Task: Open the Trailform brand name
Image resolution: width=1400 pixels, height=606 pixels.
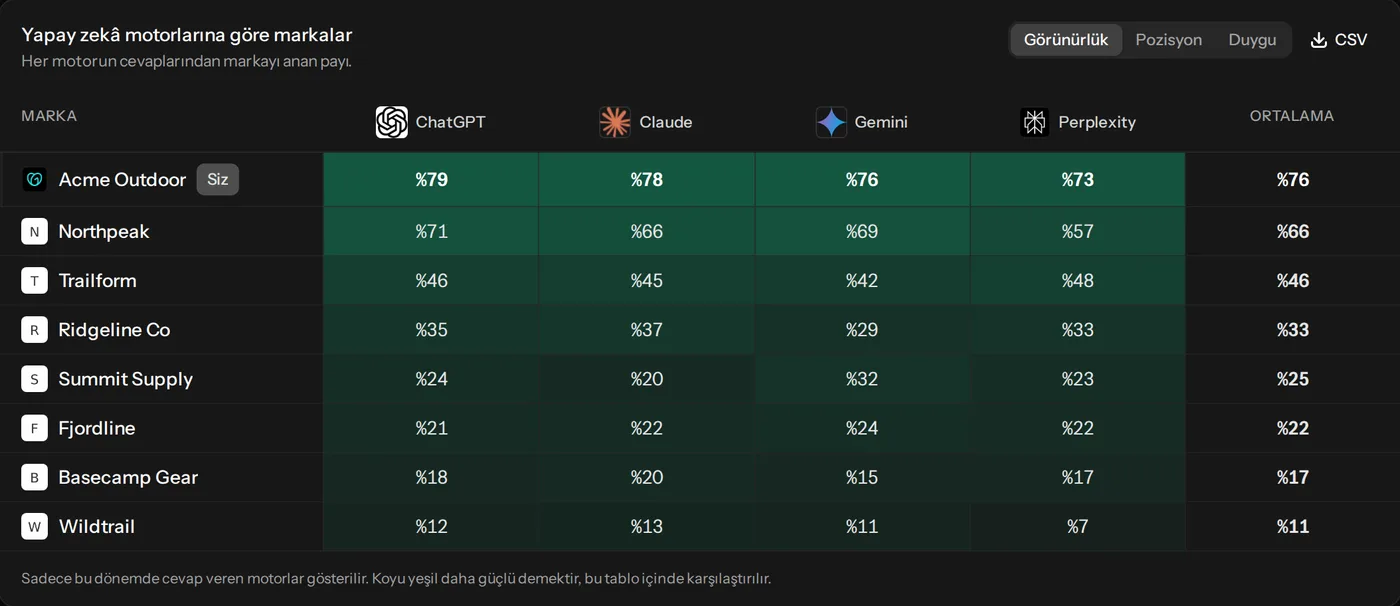Action: point(97,280)
